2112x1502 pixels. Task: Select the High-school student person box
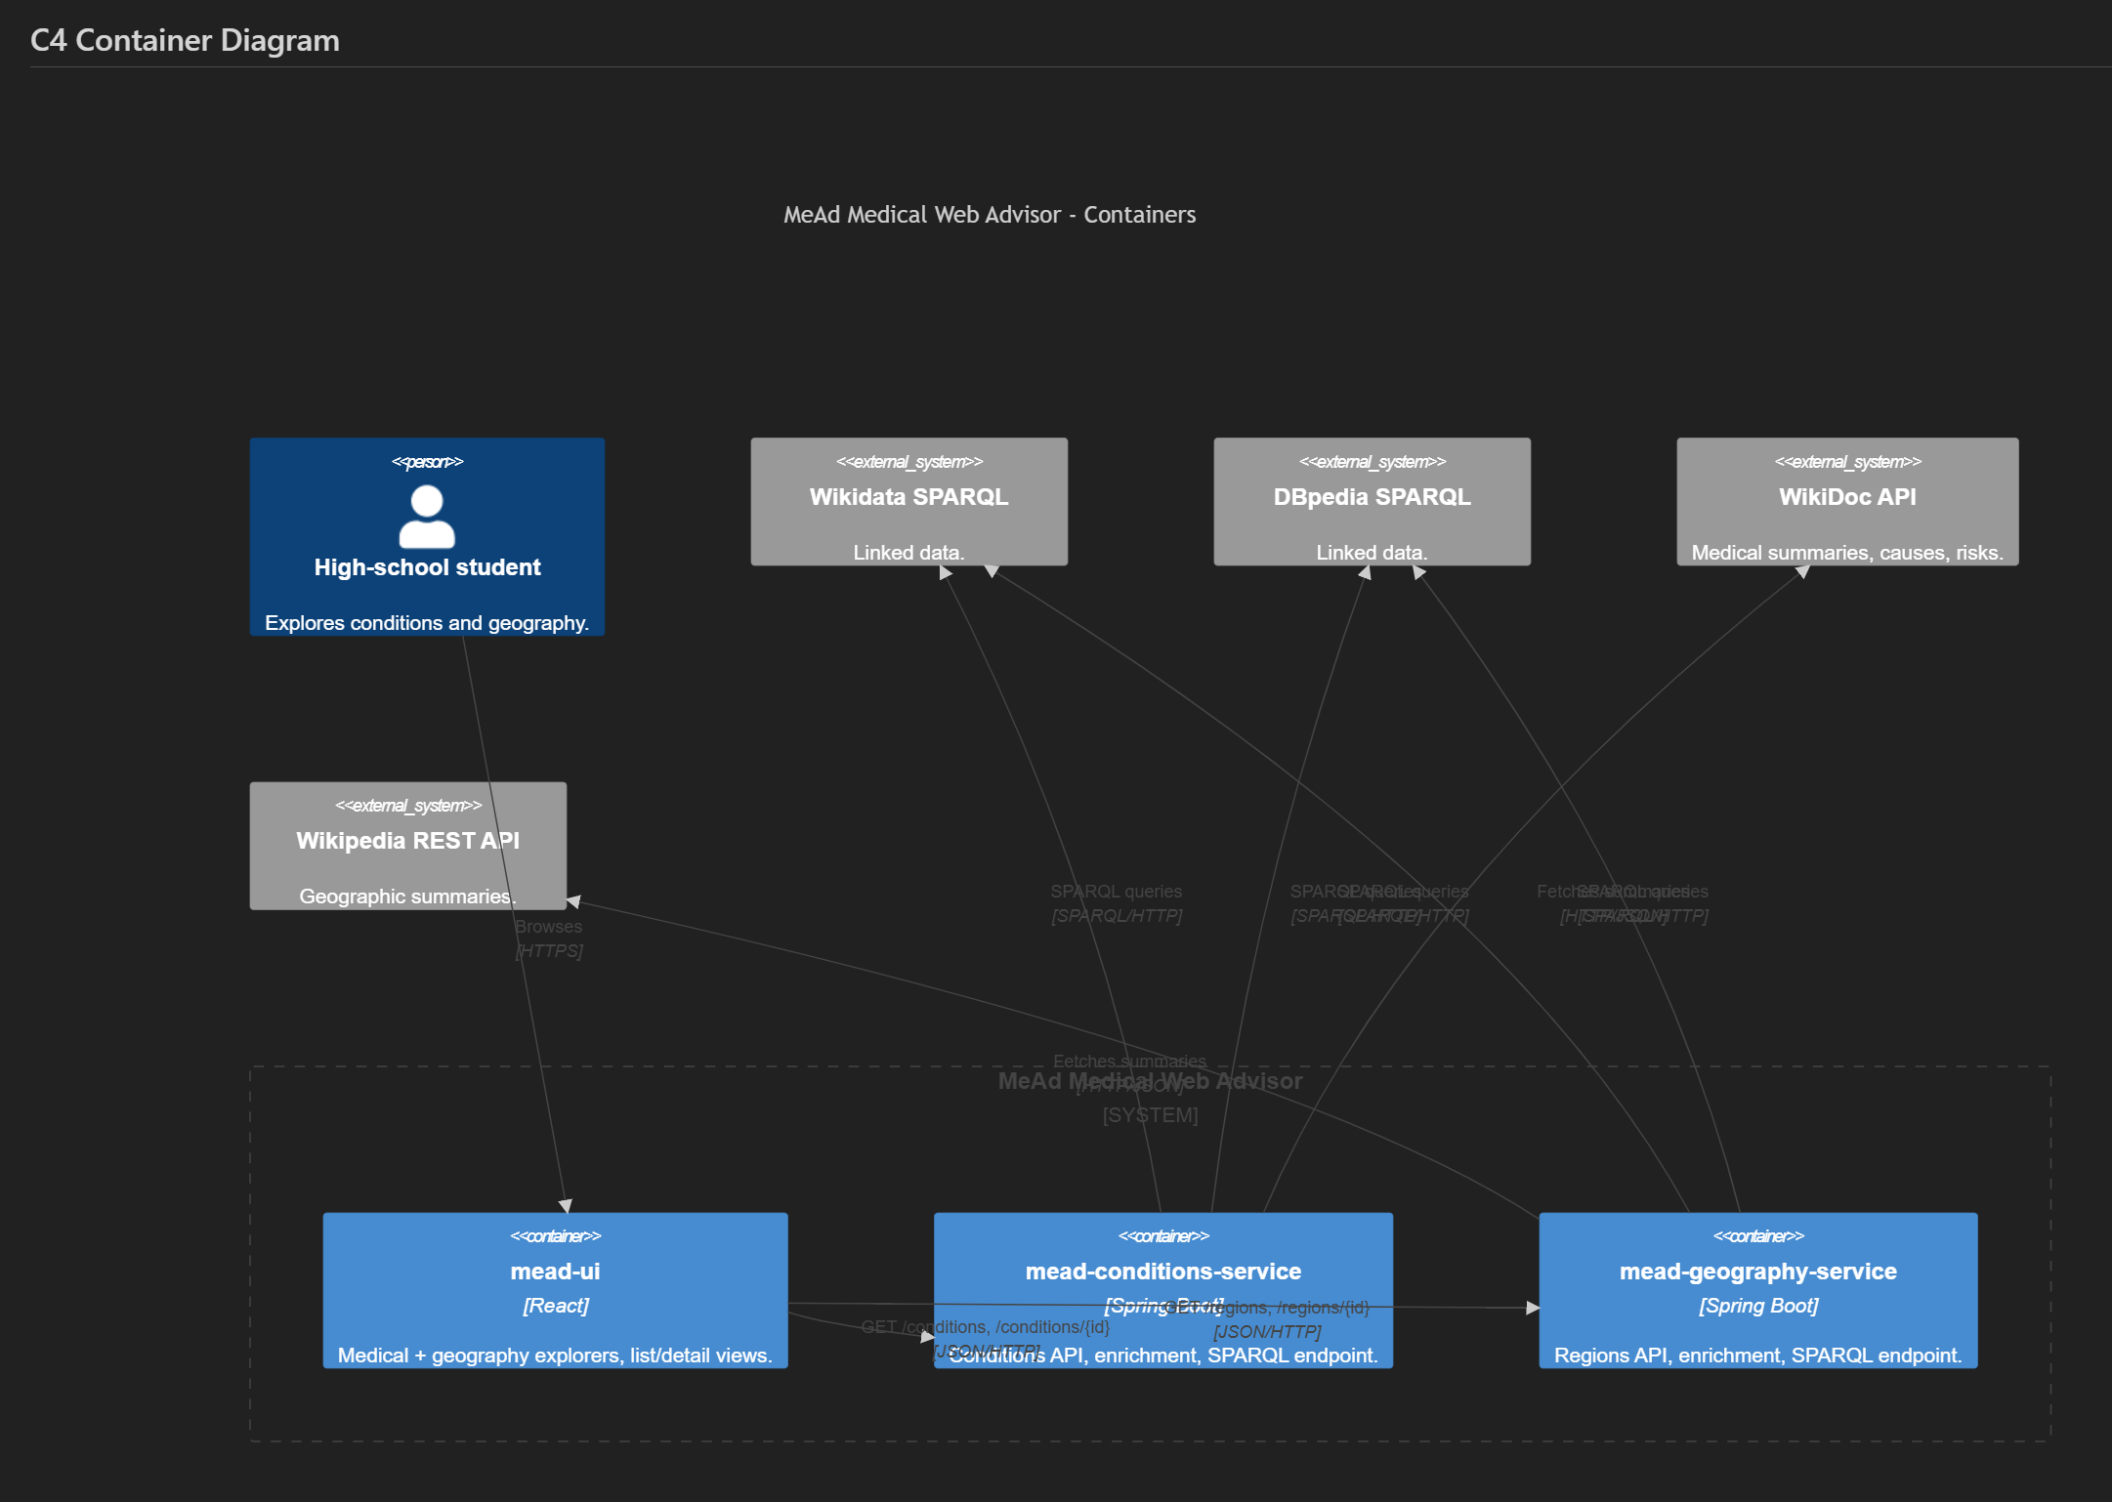point(427,592)
